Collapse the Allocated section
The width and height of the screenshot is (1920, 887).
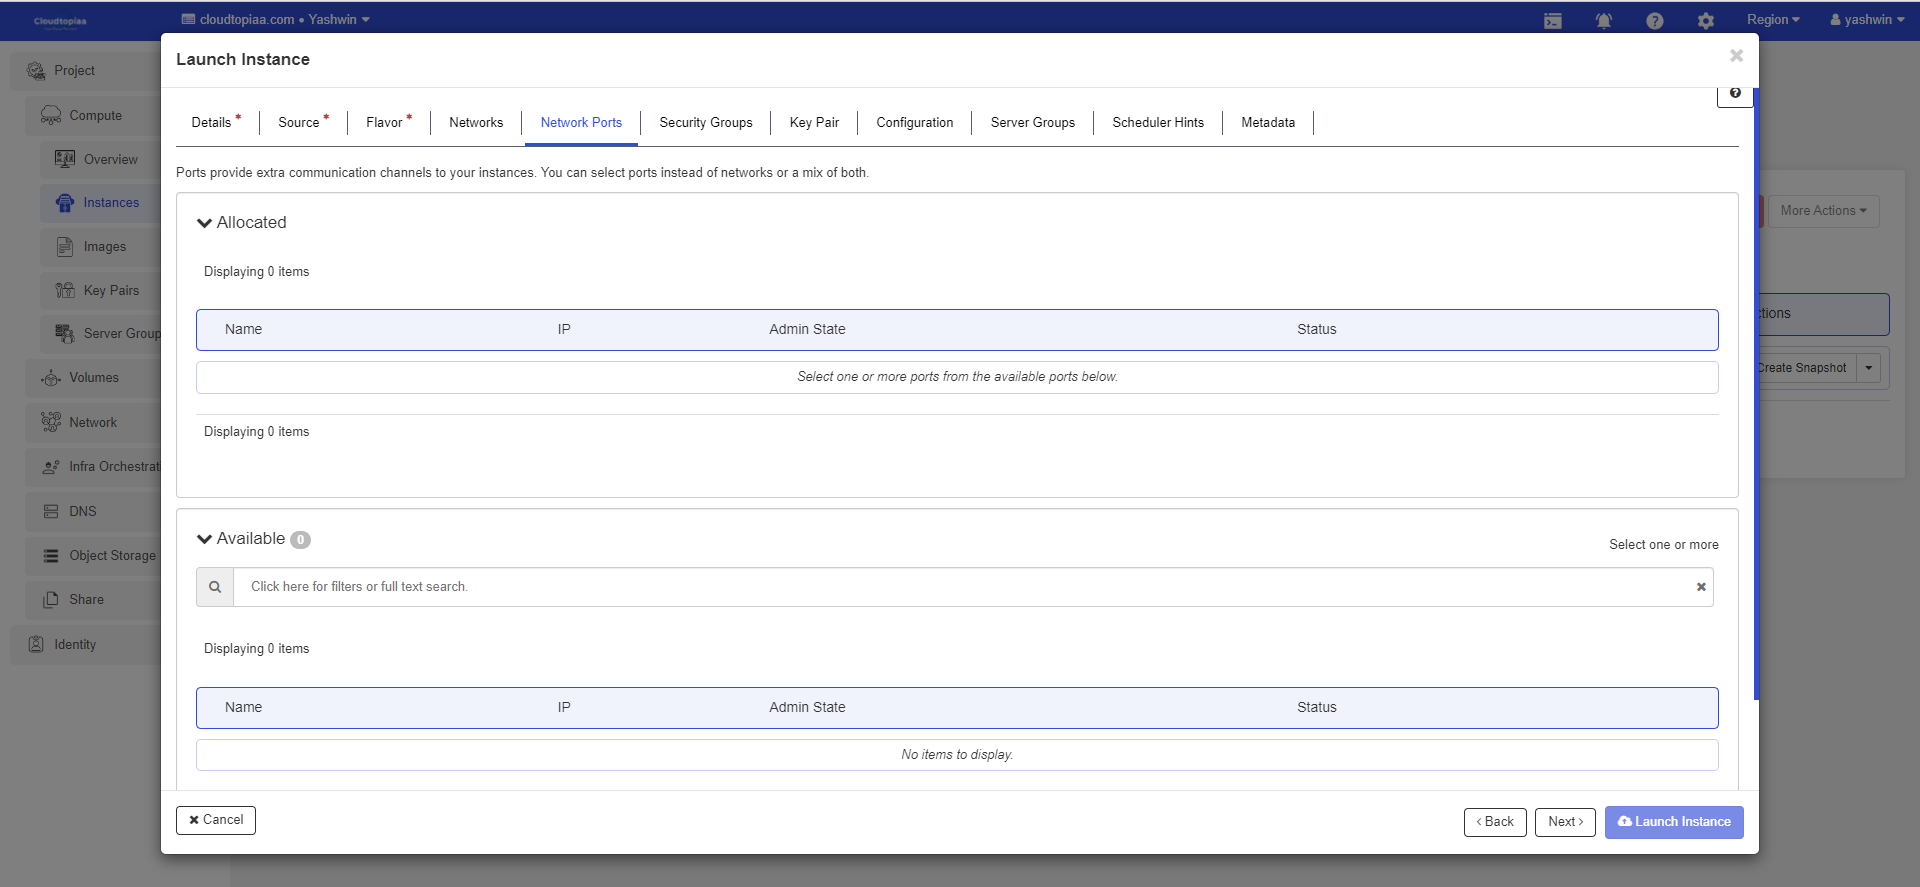205,223
